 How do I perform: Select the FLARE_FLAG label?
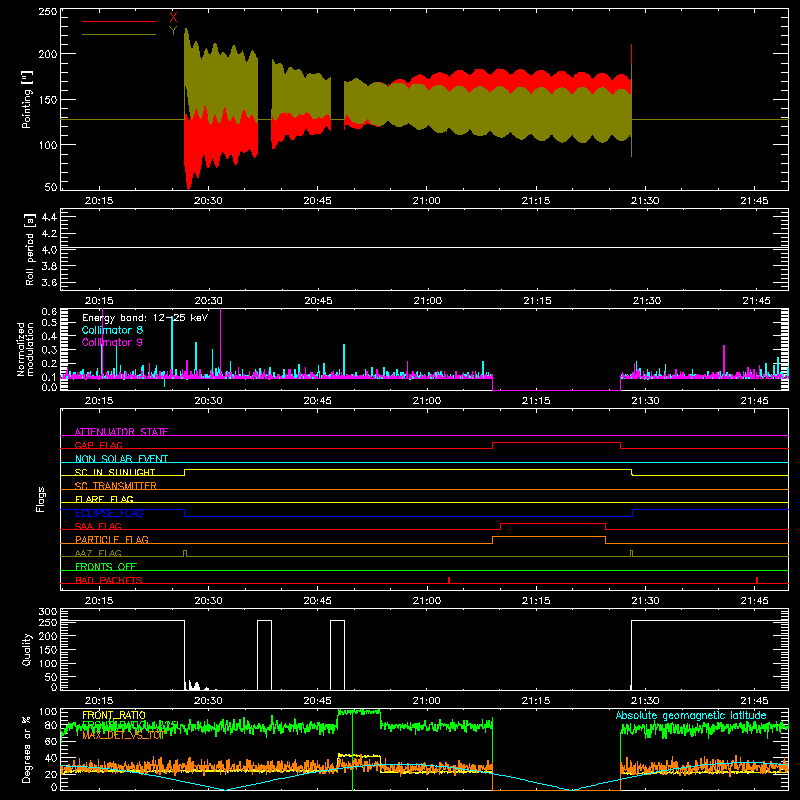(x=104, y=499)
